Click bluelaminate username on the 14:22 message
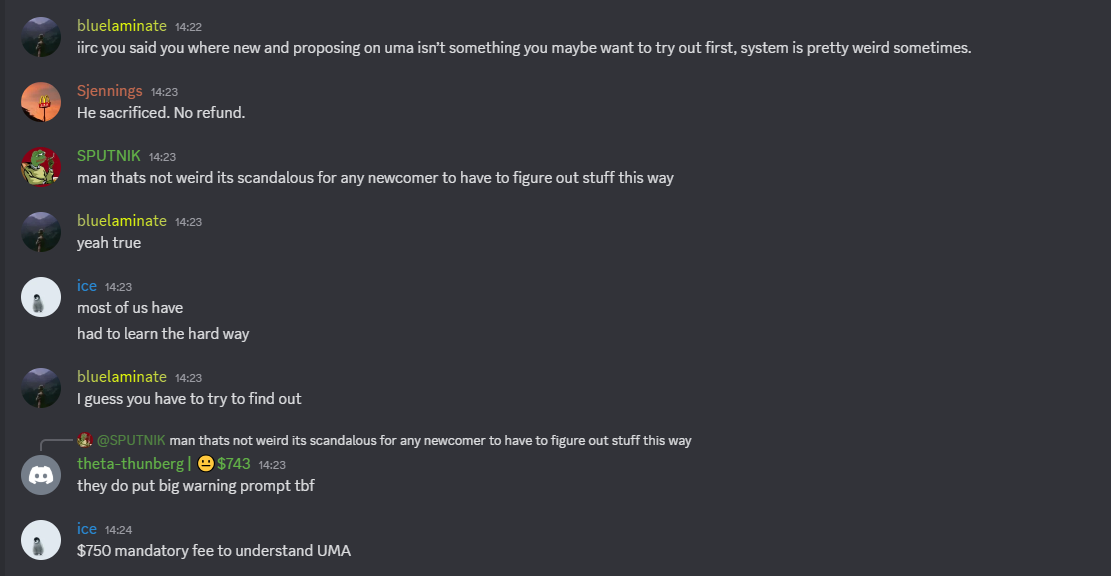This screenshot has width=1111, height=576. pyautogui.click(x=121, y=26)
